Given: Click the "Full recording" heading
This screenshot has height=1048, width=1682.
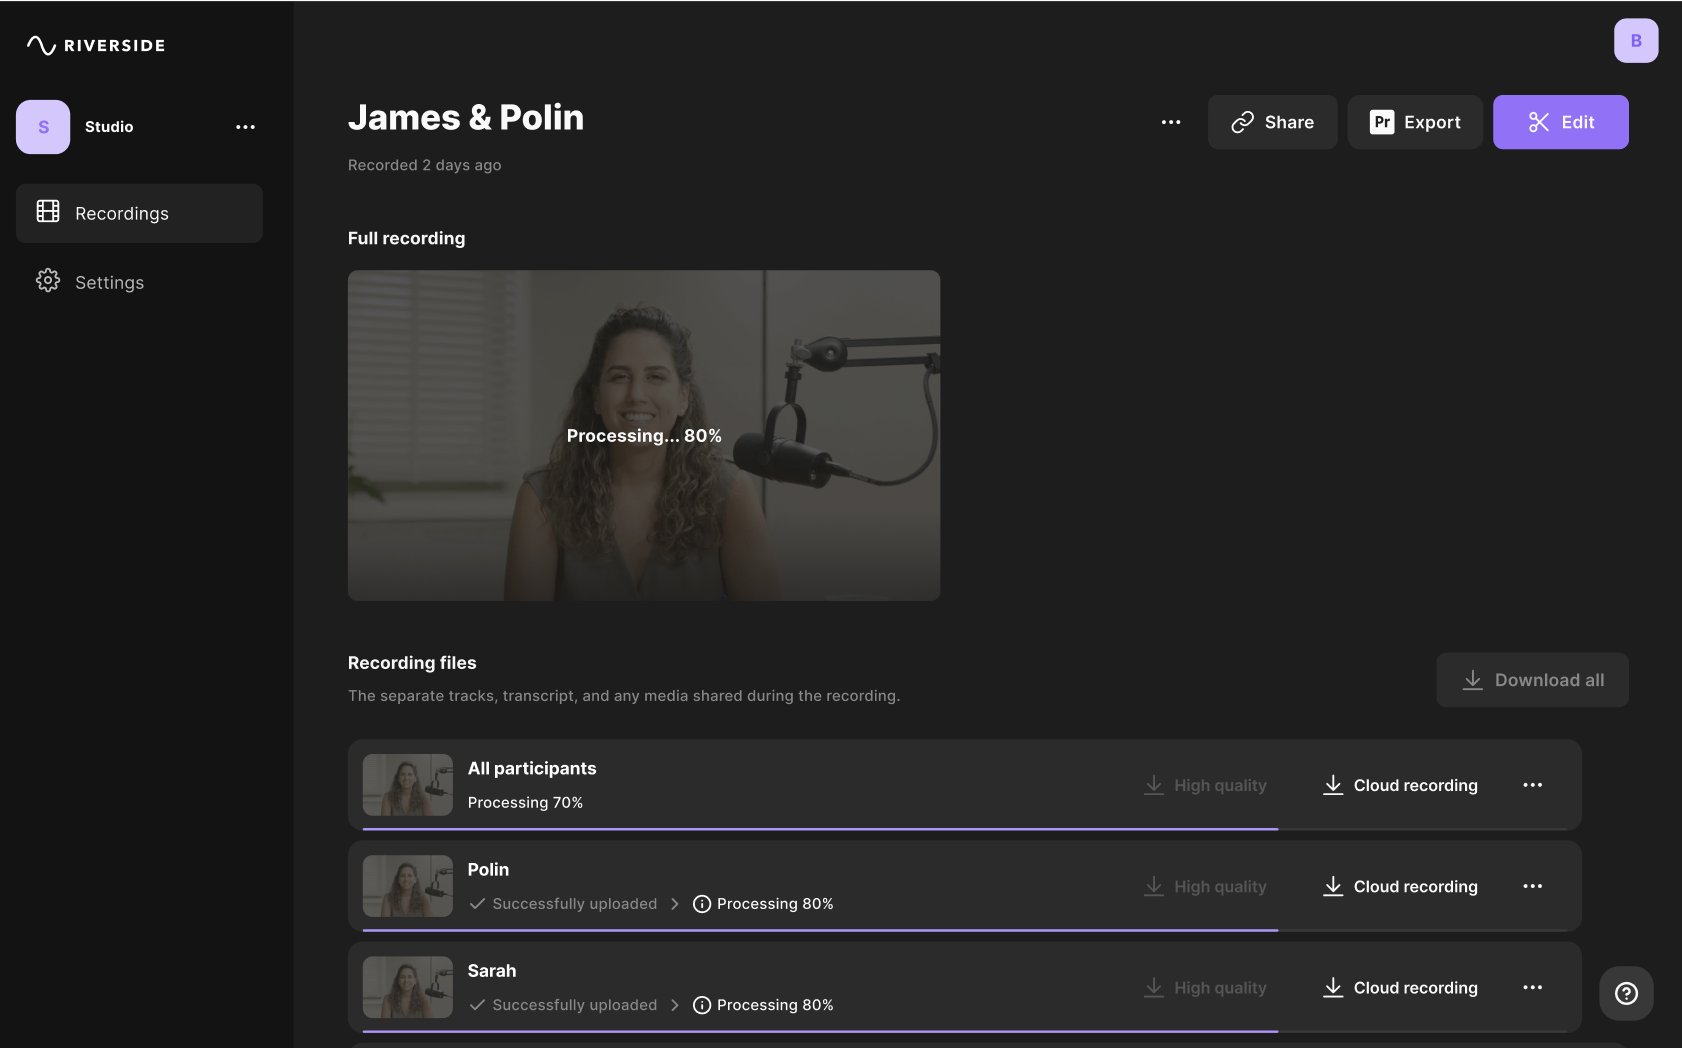Looking at the screenshot, I should click(x=406, y=238).
